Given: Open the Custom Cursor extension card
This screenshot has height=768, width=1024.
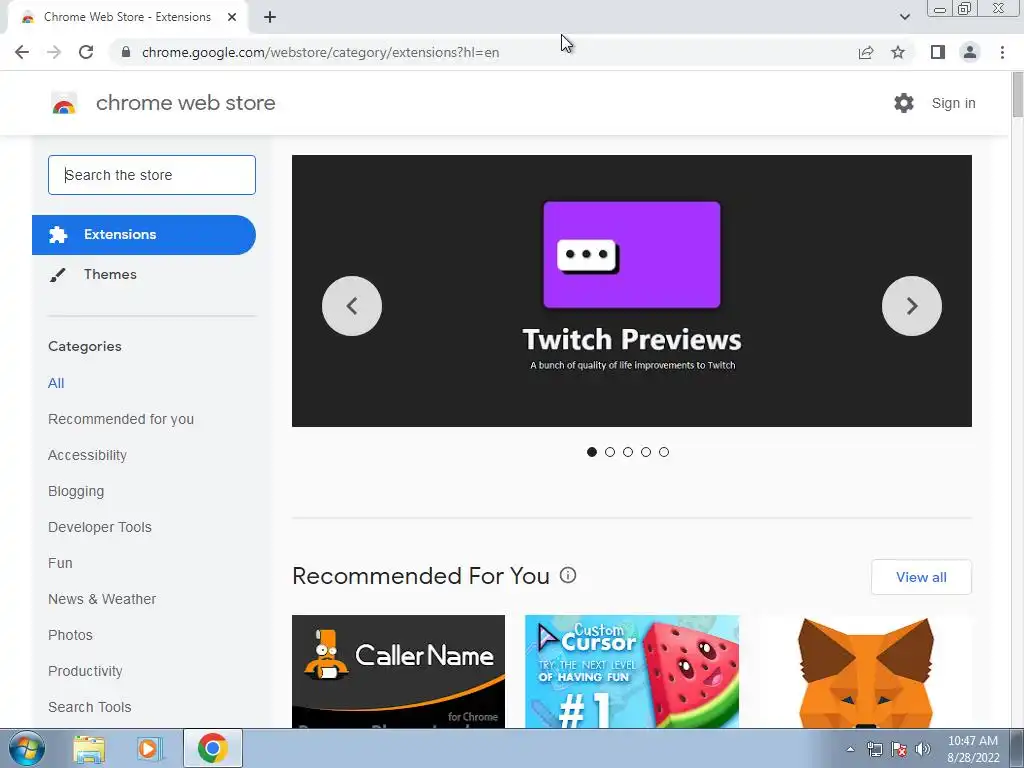Looking at the screenshot, I should pyautogui.click(x=632, y=671).
